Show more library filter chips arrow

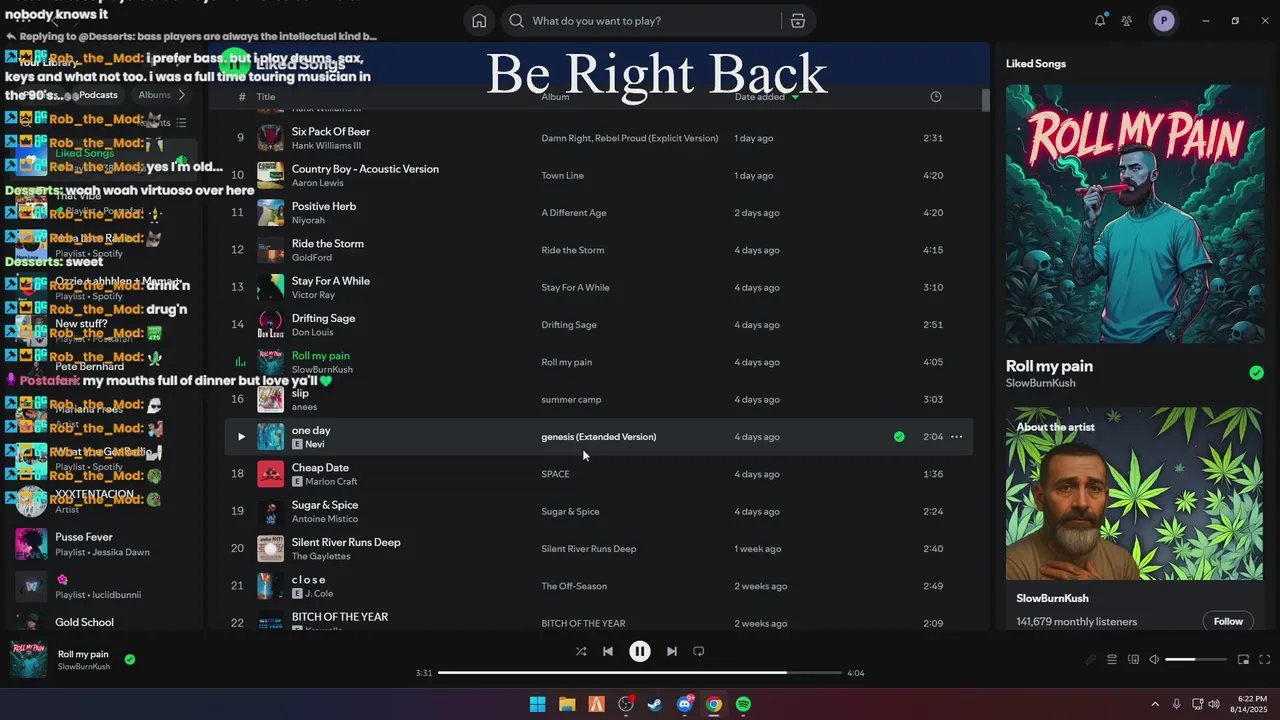[182, 95]
